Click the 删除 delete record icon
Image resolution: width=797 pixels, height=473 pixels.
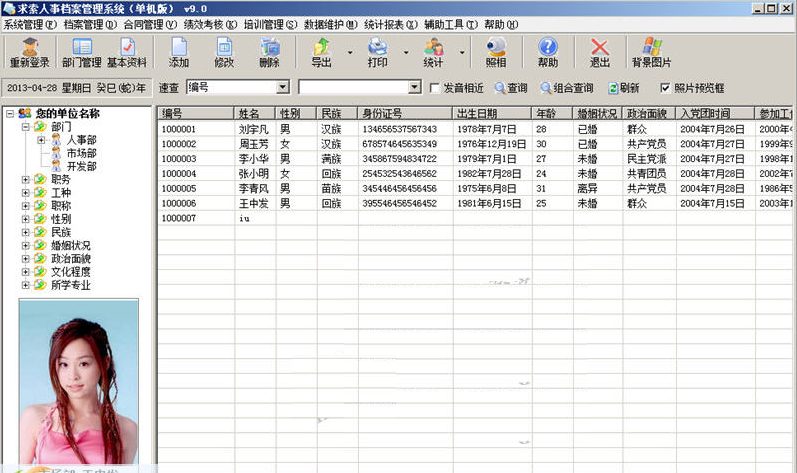pos(269,52)
